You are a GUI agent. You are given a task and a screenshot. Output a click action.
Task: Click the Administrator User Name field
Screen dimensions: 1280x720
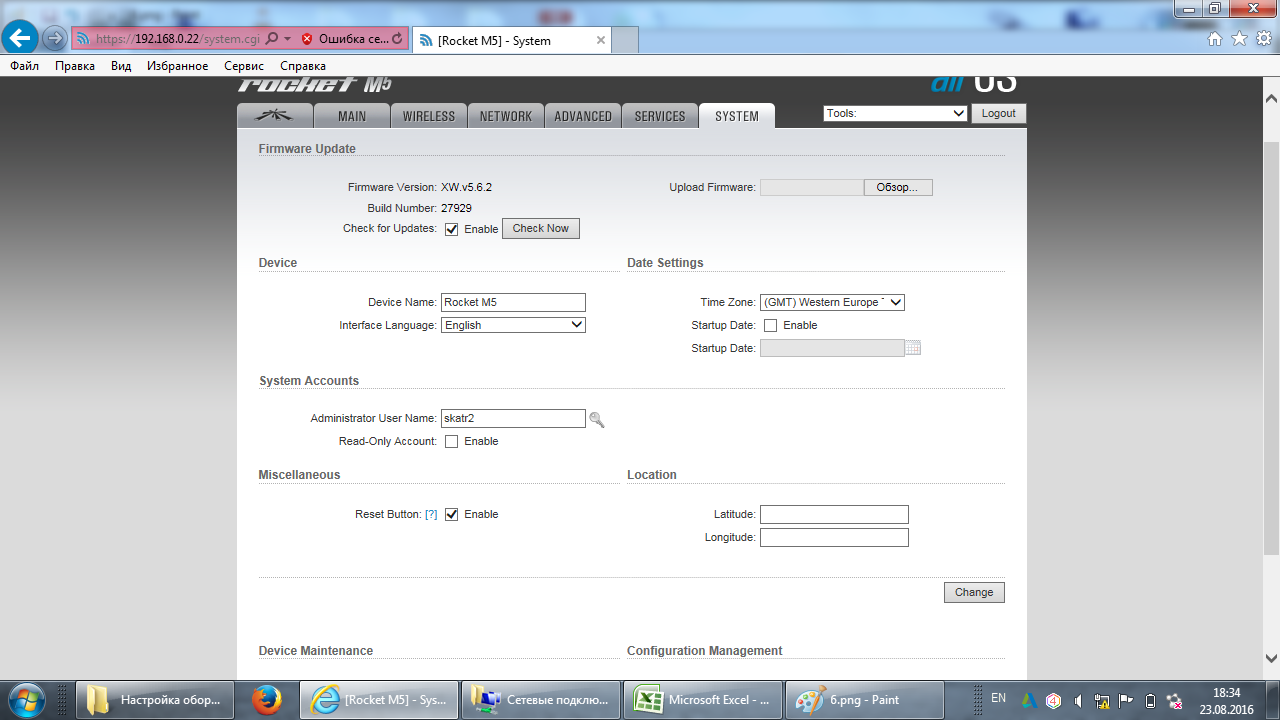tap(513, 418)
